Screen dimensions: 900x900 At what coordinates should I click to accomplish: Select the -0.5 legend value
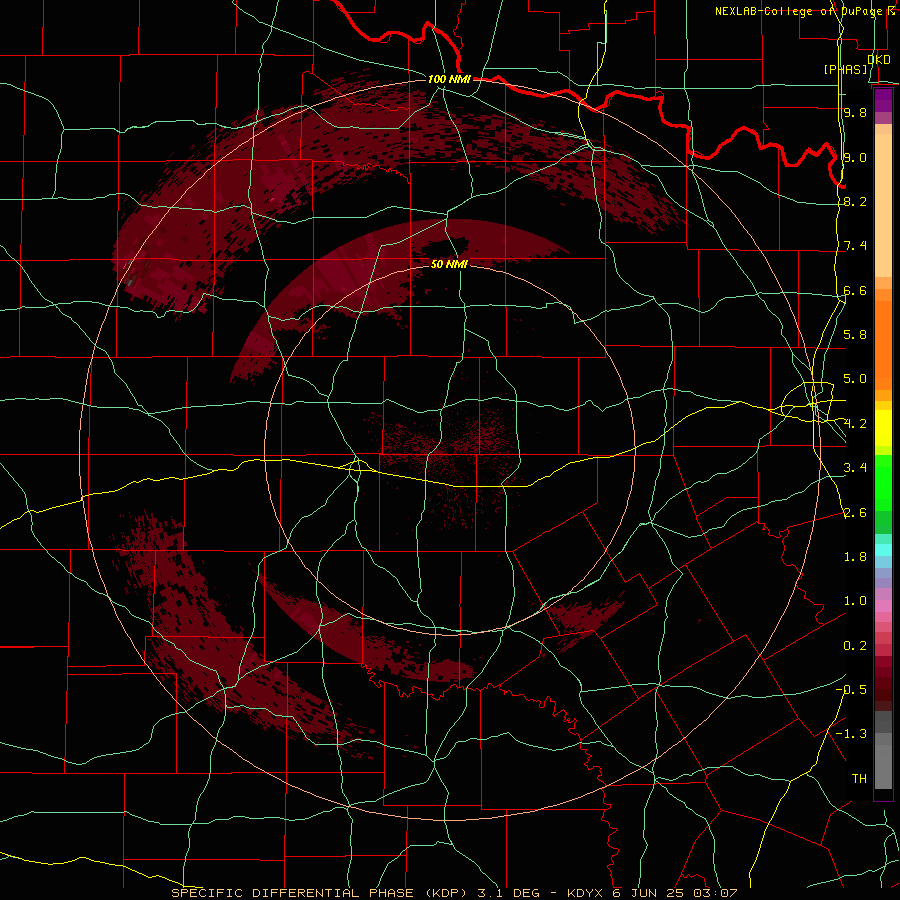point(852,690)
